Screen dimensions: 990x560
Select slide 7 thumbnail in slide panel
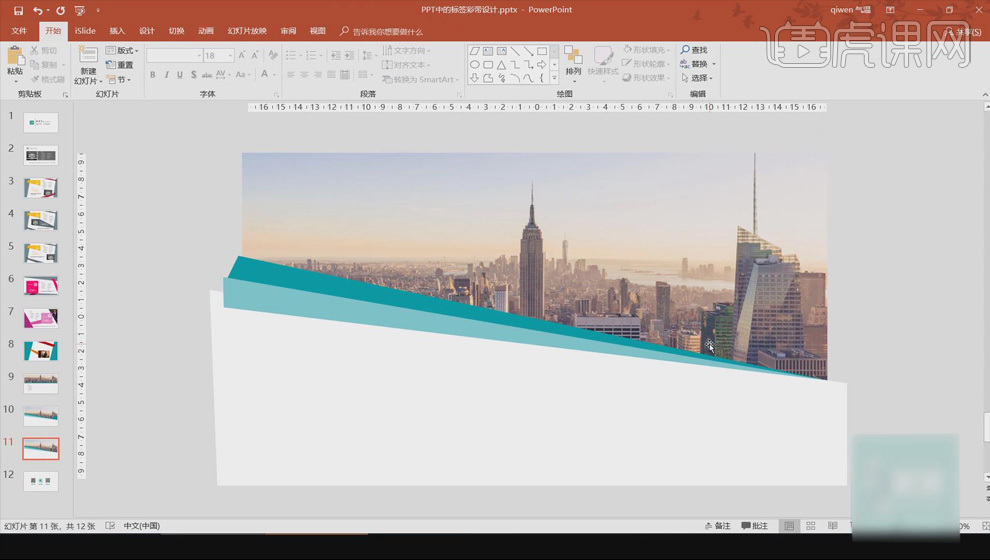pyautogui.click(x=41, y=318)
